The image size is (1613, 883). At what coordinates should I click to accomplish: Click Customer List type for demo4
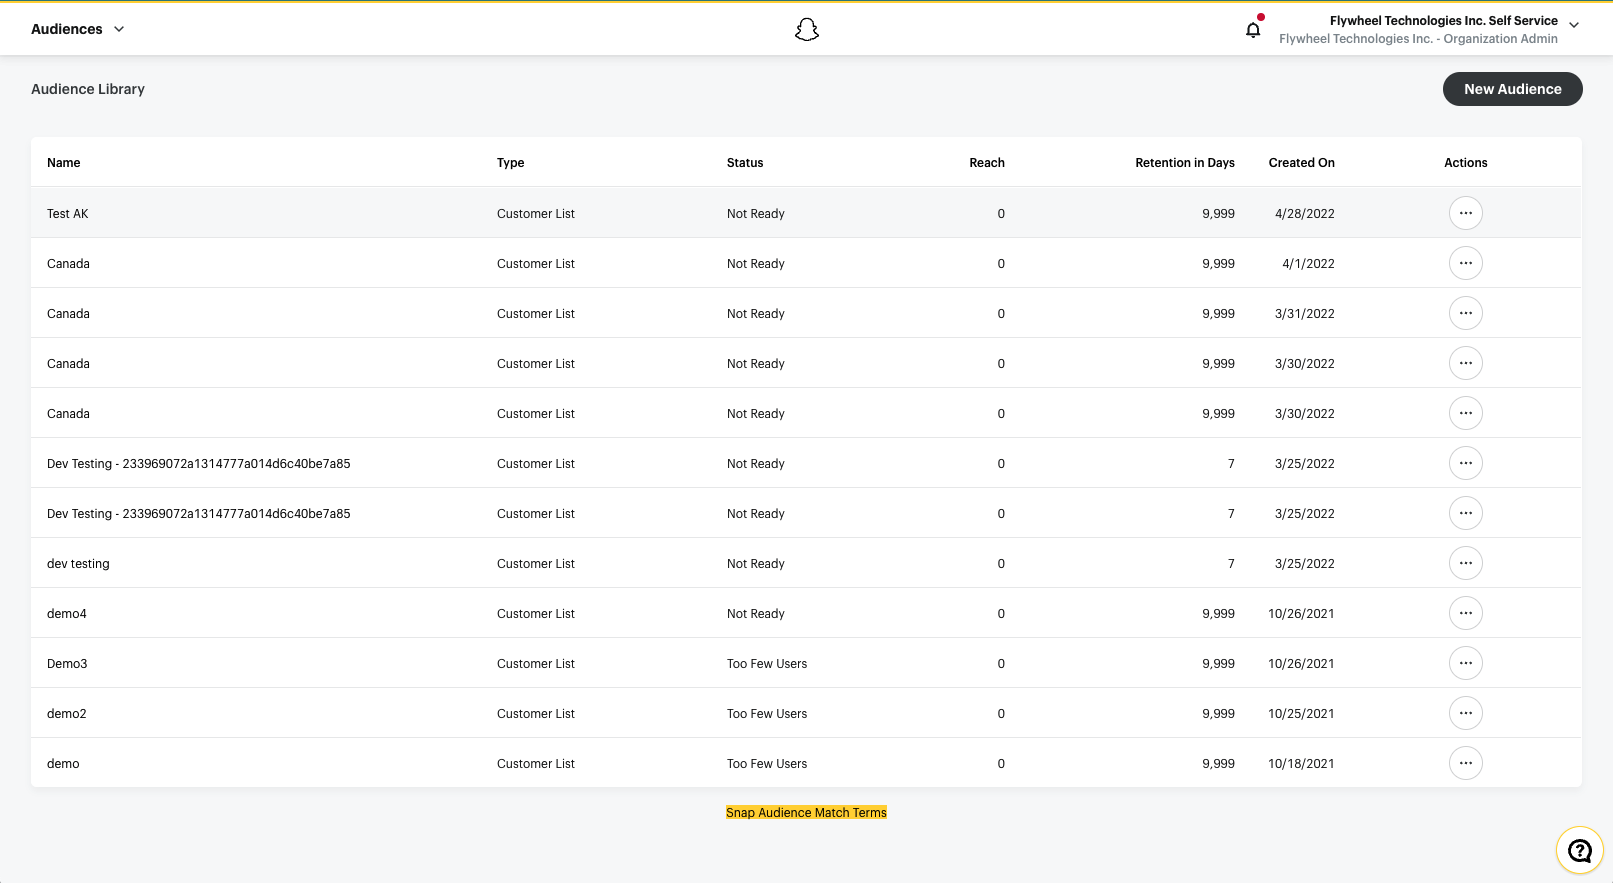click(536, 614)
